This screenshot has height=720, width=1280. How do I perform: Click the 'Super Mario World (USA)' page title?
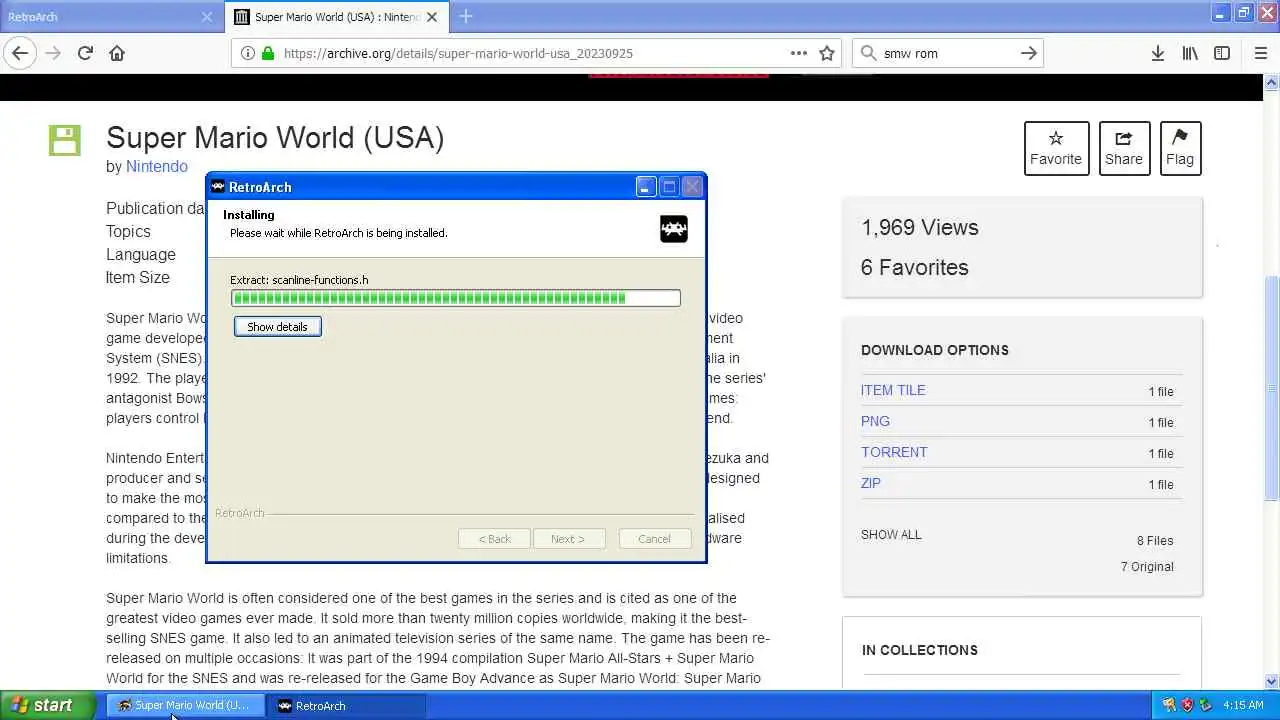pyautogui.click(x=275, y=137)
